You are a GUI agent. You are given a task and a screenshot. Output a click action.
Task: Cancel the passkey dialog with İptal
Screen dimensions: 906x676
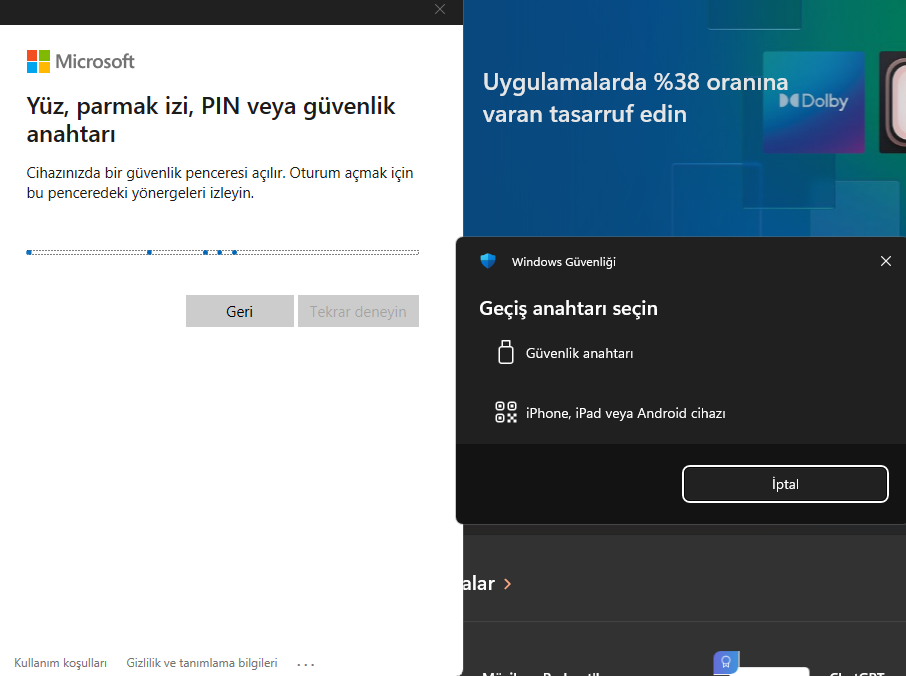(x=785, y=484)
